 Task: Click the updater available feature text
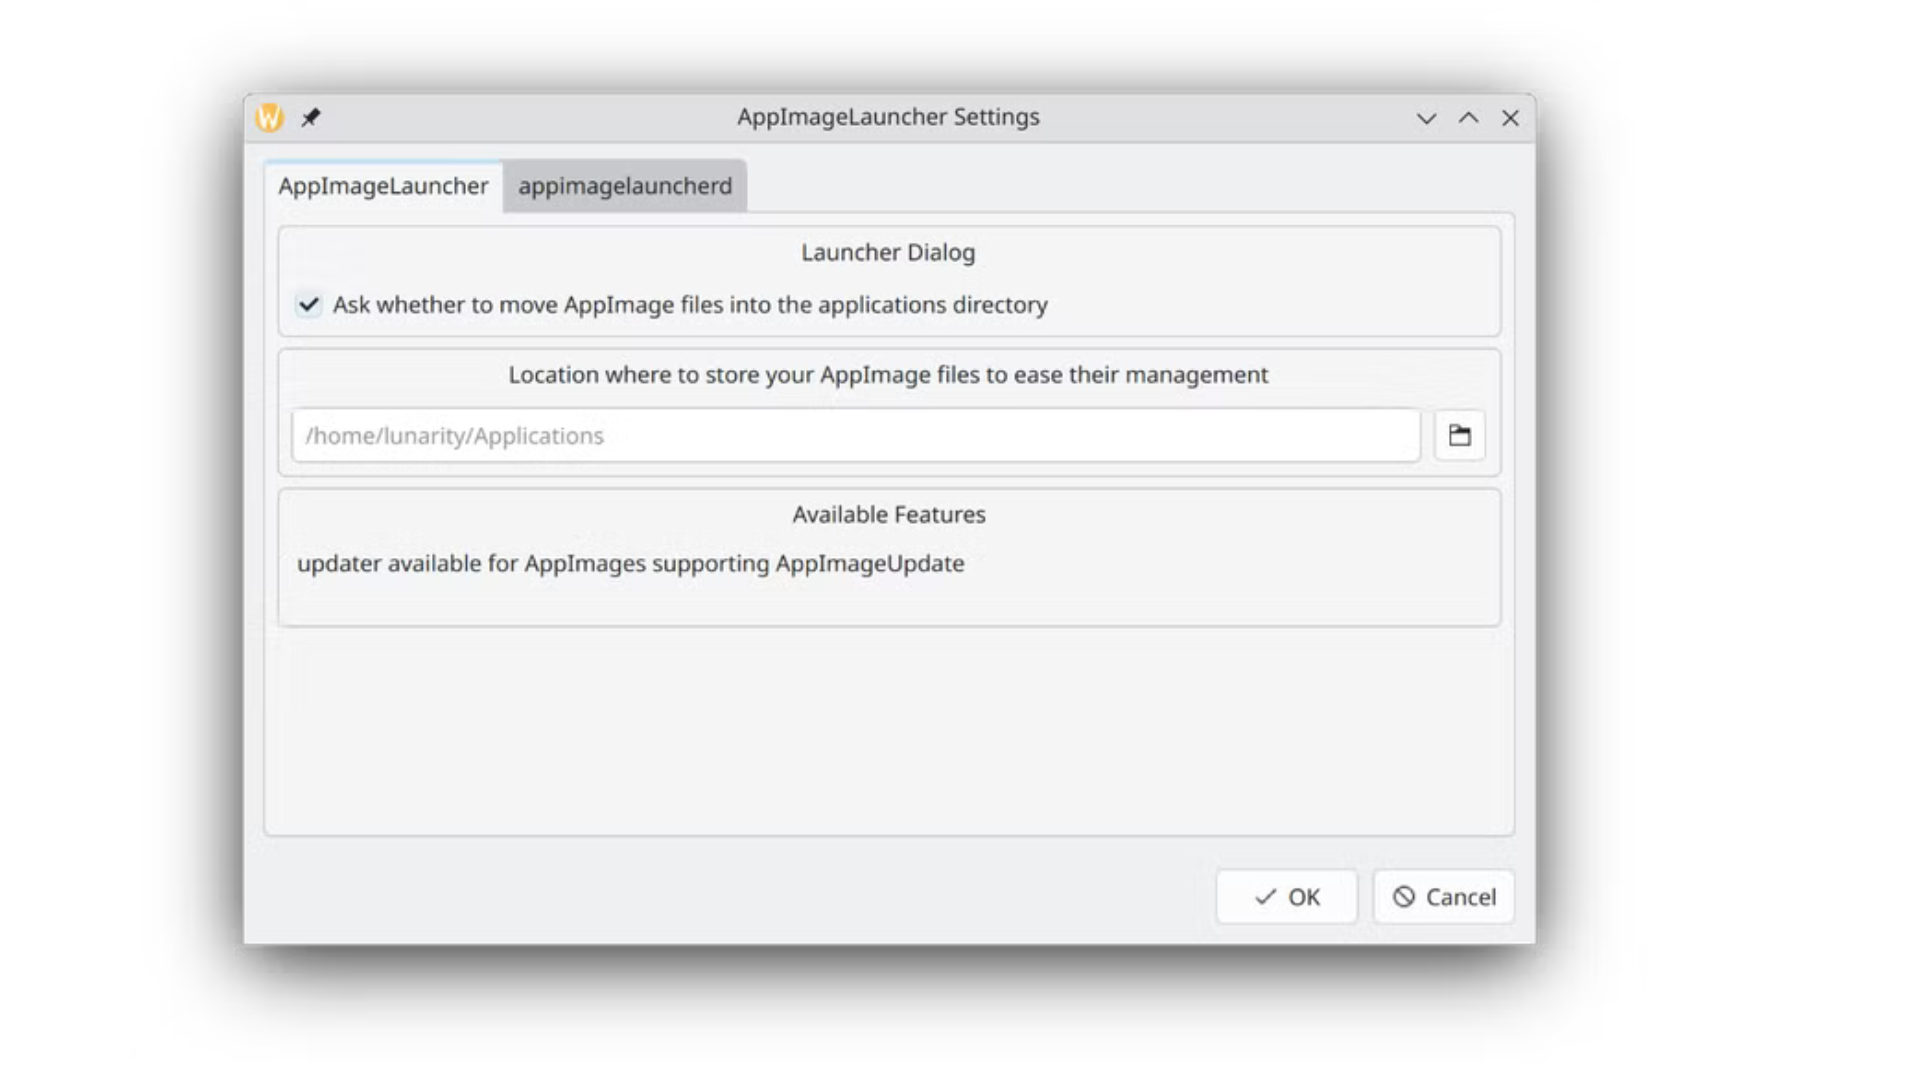(630, 564)
